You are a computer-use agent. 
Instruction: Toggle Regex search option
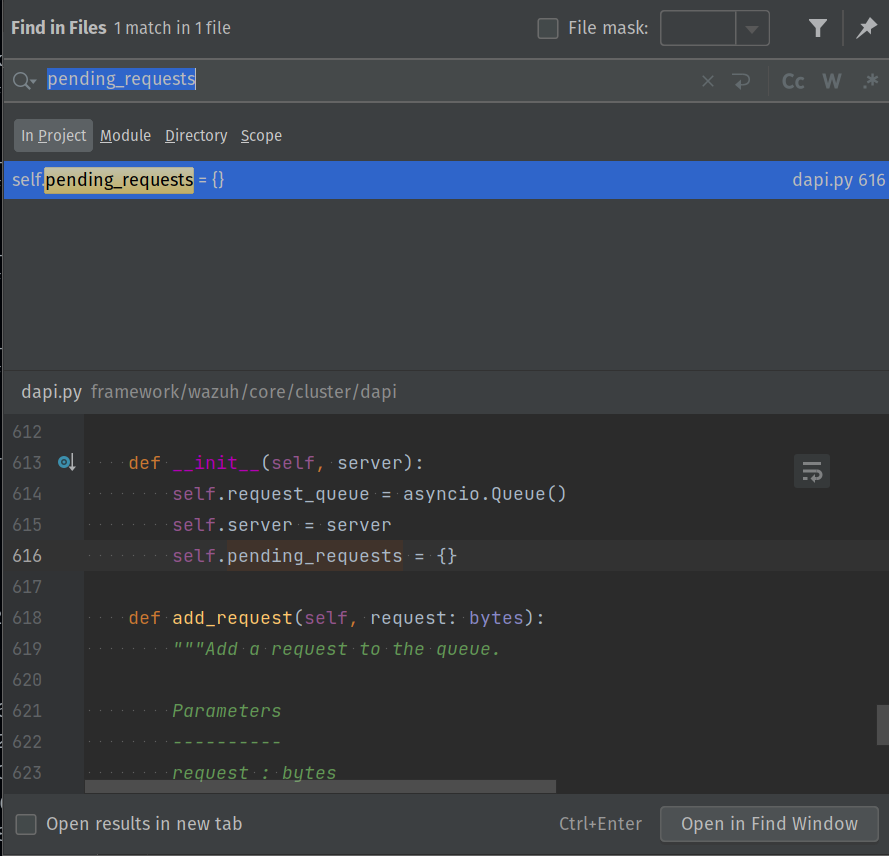870,82
